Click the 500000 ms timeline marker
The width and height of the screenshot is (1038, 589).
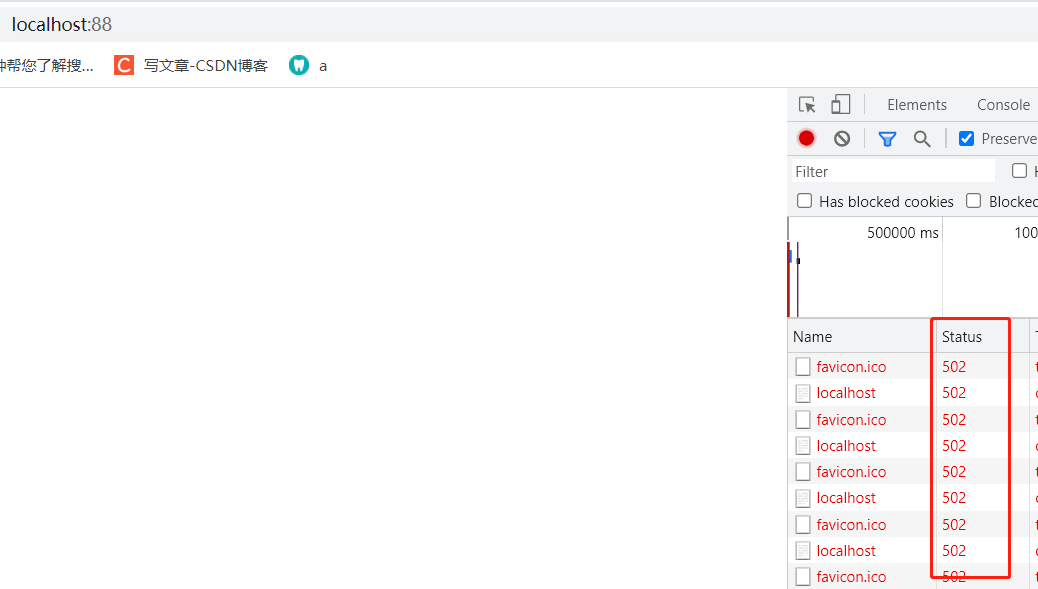point(903,233)
